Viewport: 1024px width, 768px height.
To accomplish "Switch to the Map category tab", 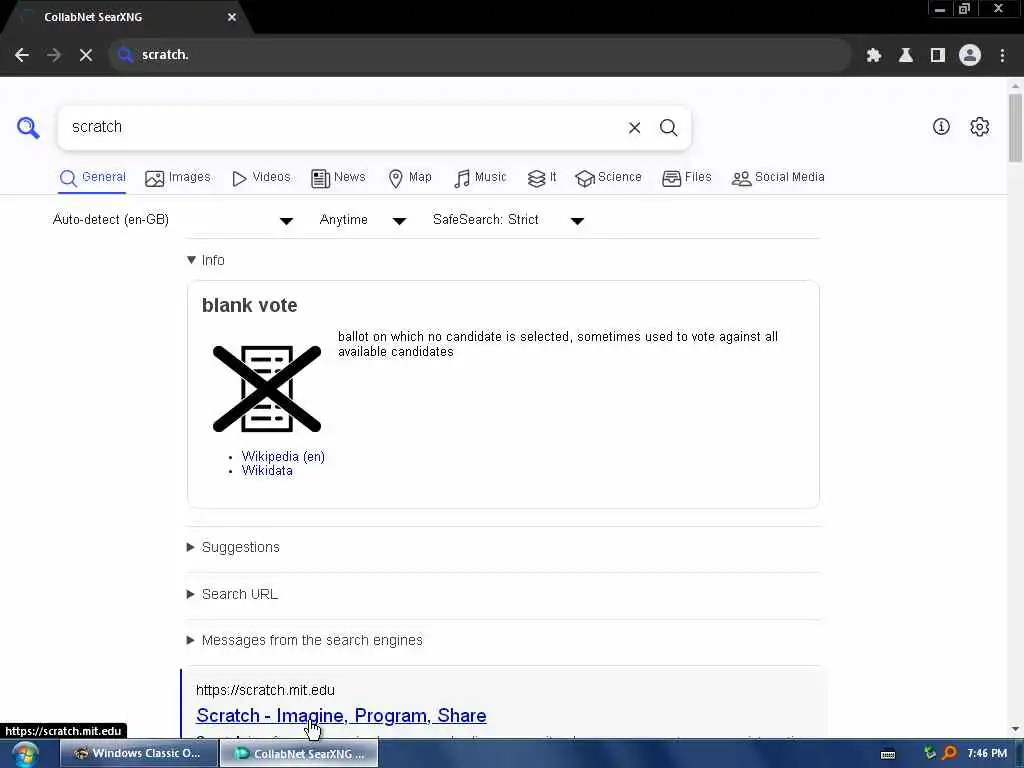I will coord(409,178).
